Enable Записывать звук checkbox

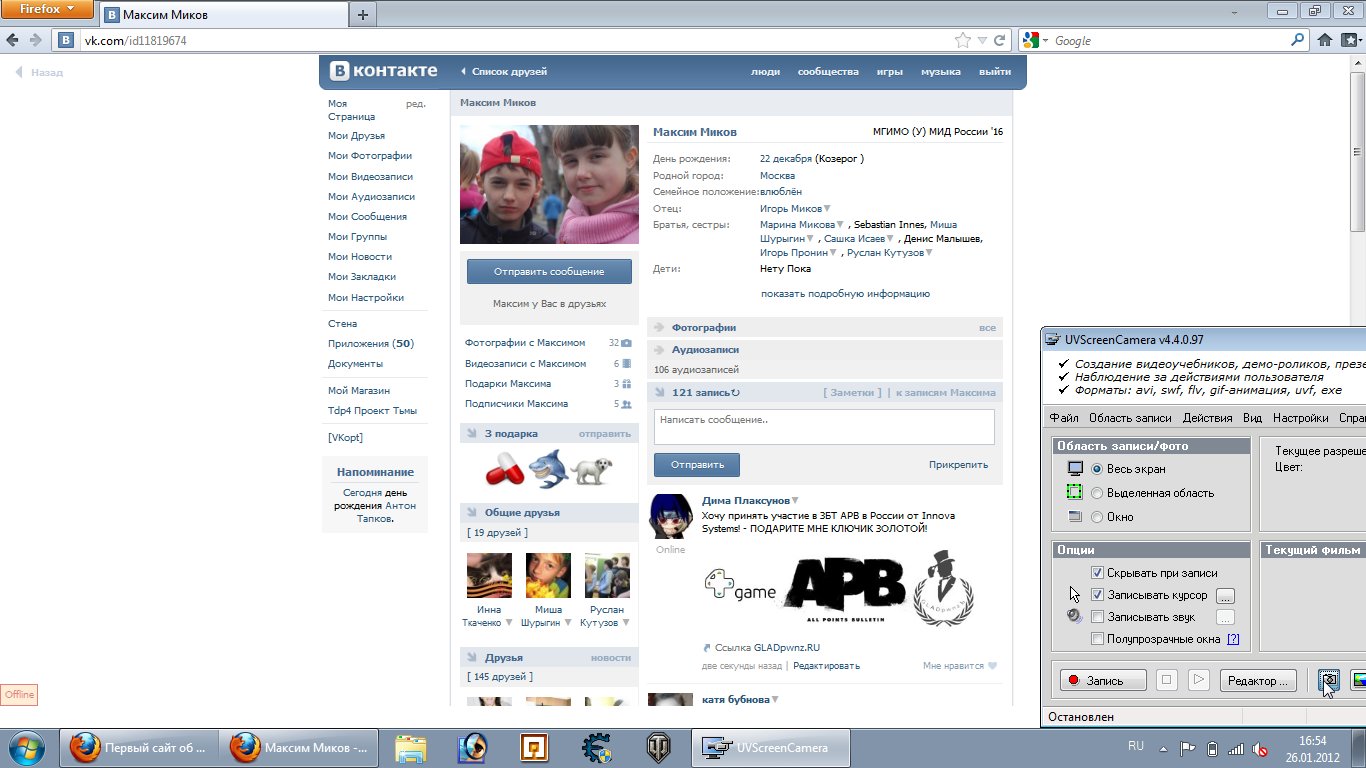coord(1097,617)
